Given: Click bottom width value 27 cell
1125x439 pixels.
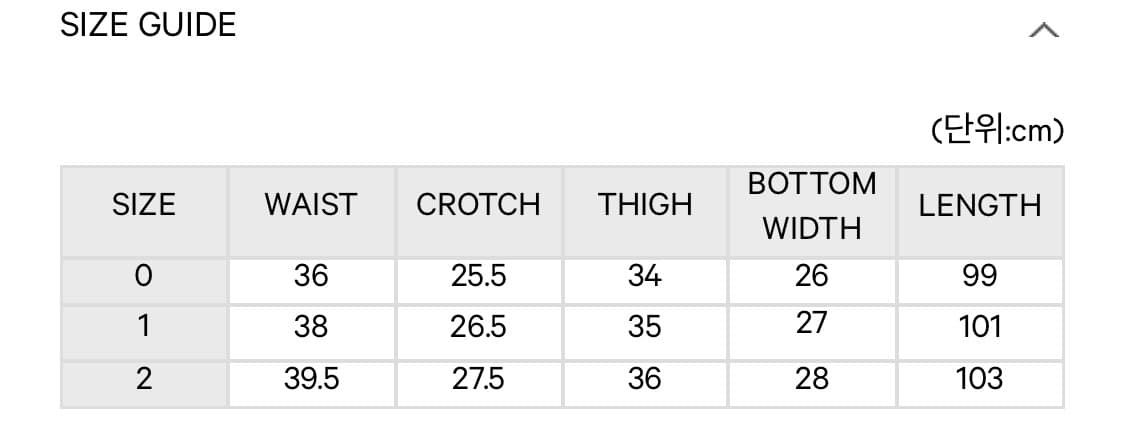Looking at the screenshot, I should coord(812,325).
